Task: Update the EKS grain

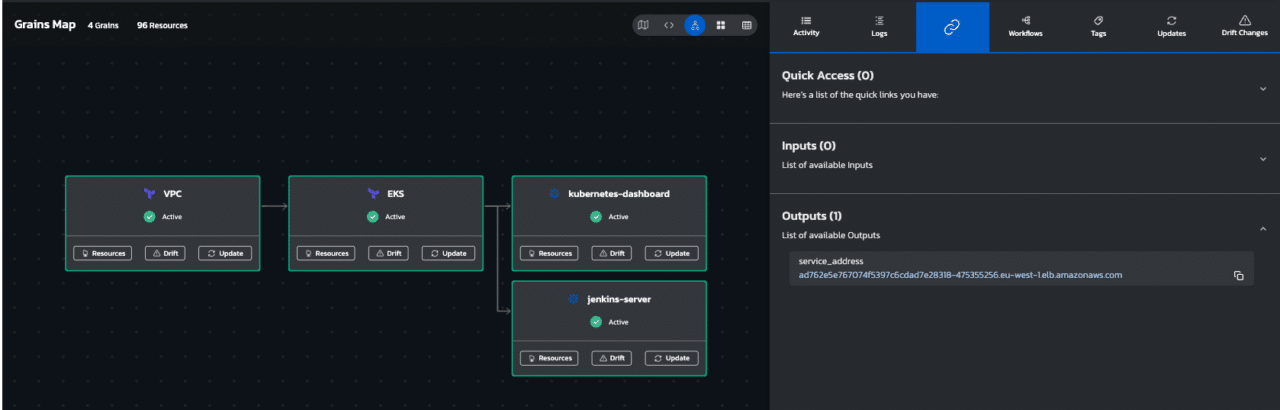Action: (448, 253)
